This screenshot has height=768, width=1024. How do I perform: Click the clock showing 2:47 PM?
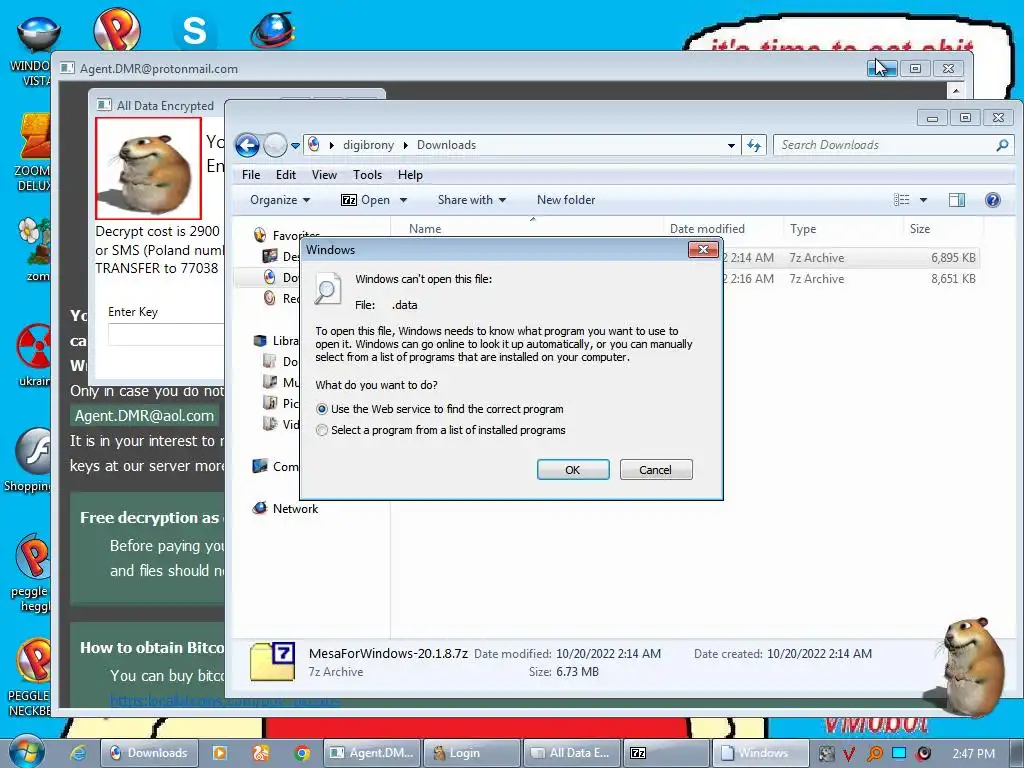[973, 754]
